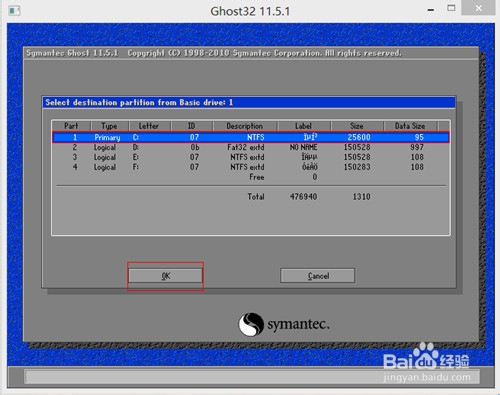Screen dimensions: 500x395
Task: Click the Part column header
Action: (x=71, y=126)
